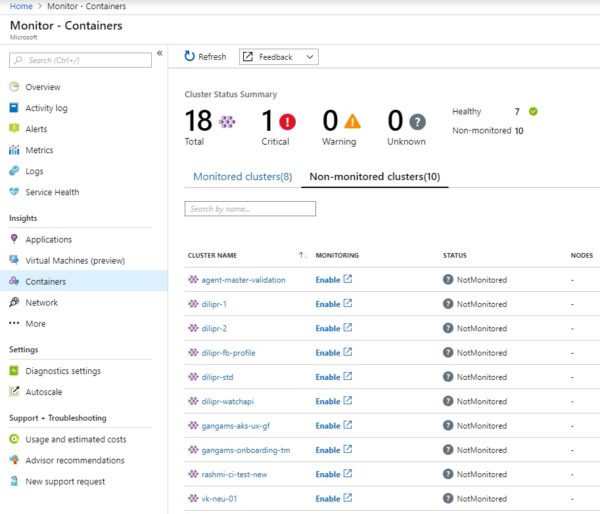The width and height of the screenshot is (600, 514).
Task: Click the Virtual Machines (preview) icon
Action: [x=14, y=260]
